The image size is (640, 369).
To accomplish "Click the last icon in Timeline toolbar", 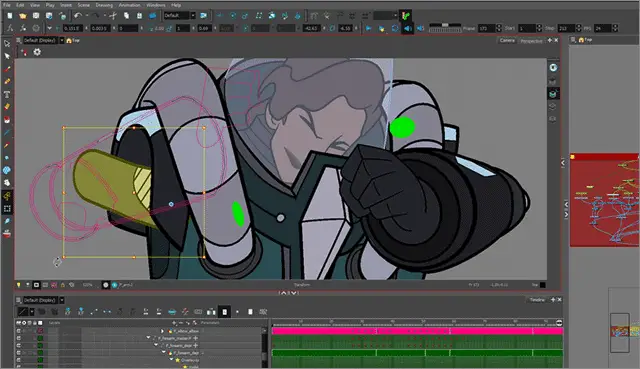I will tap(263, 312).
